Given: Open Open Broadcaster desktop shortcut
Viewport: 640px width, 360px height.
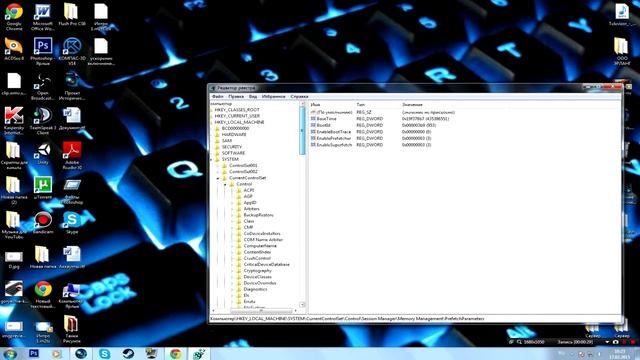Looking at the screenshot, I should pos(42,87).
